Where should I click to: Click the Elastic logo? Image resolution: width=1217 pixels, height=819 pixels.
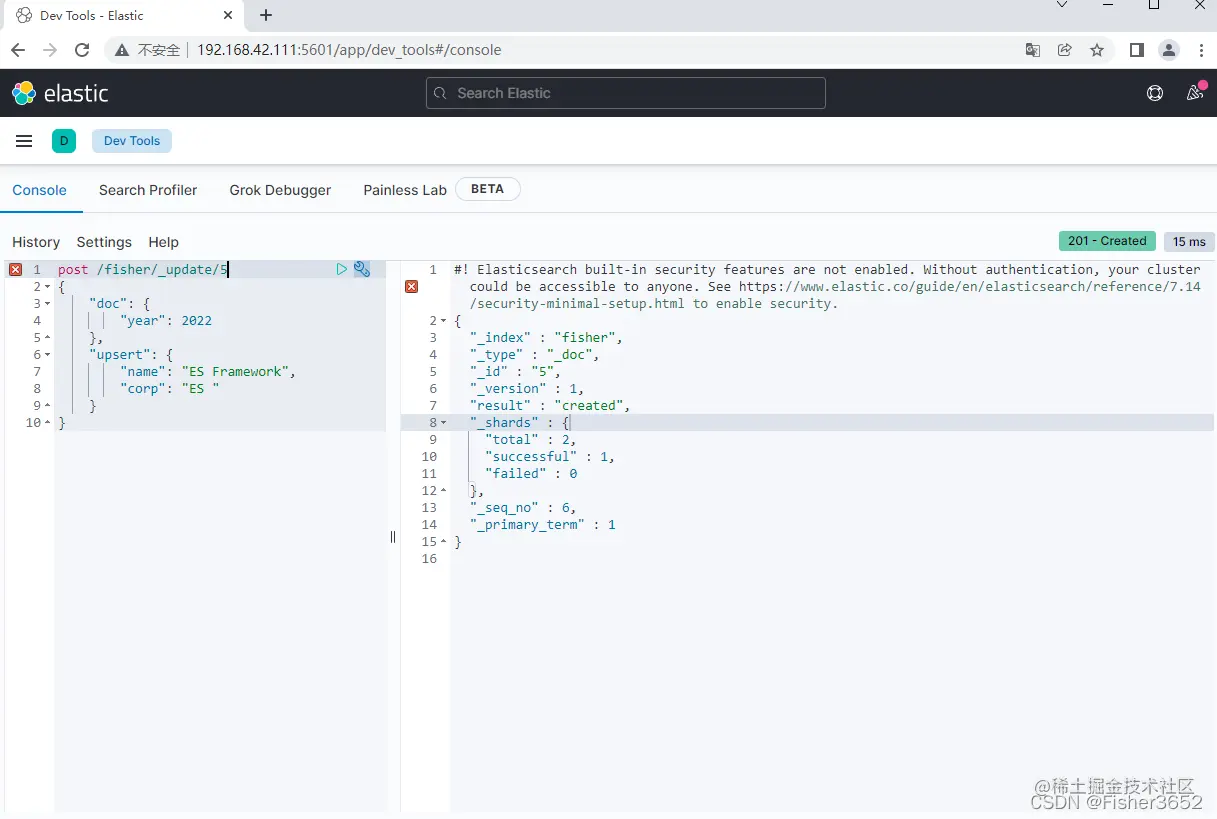click(x=60, y=93)
